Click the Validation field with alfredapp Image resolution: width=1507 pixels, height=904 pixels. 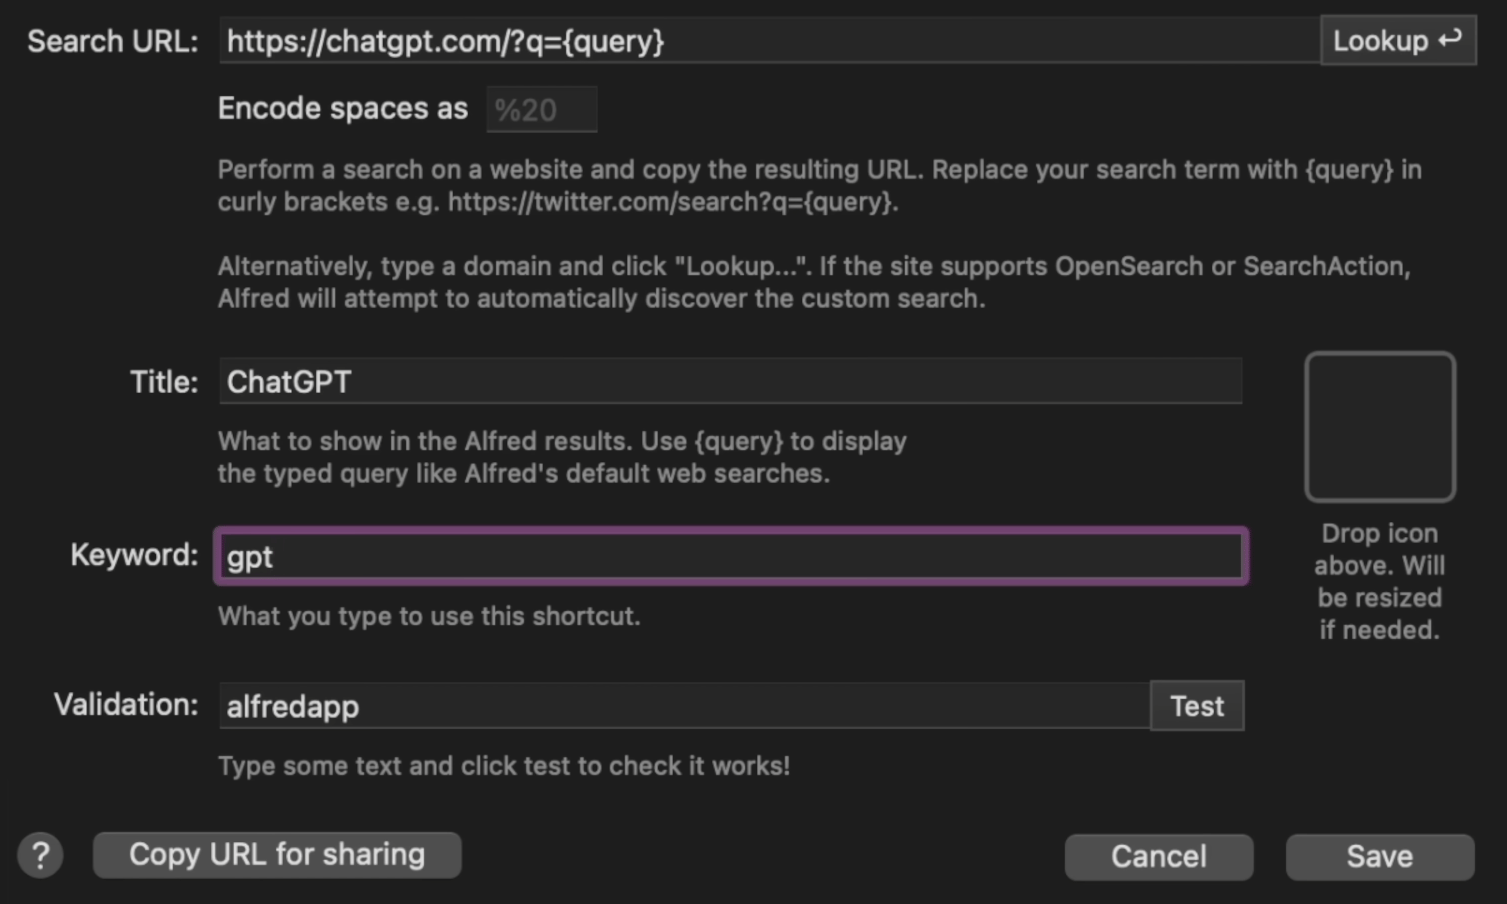click(x=685, y=706)
